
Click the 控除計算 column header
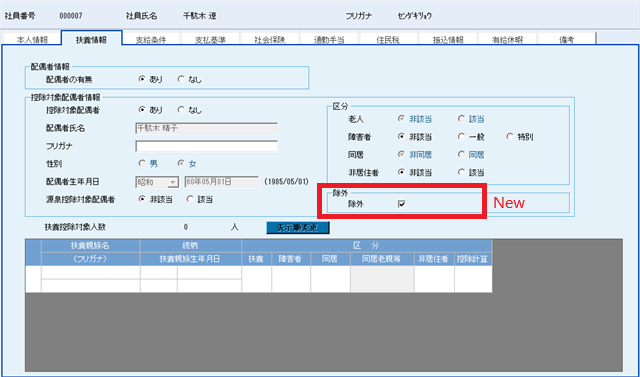[x=473, y=259]
